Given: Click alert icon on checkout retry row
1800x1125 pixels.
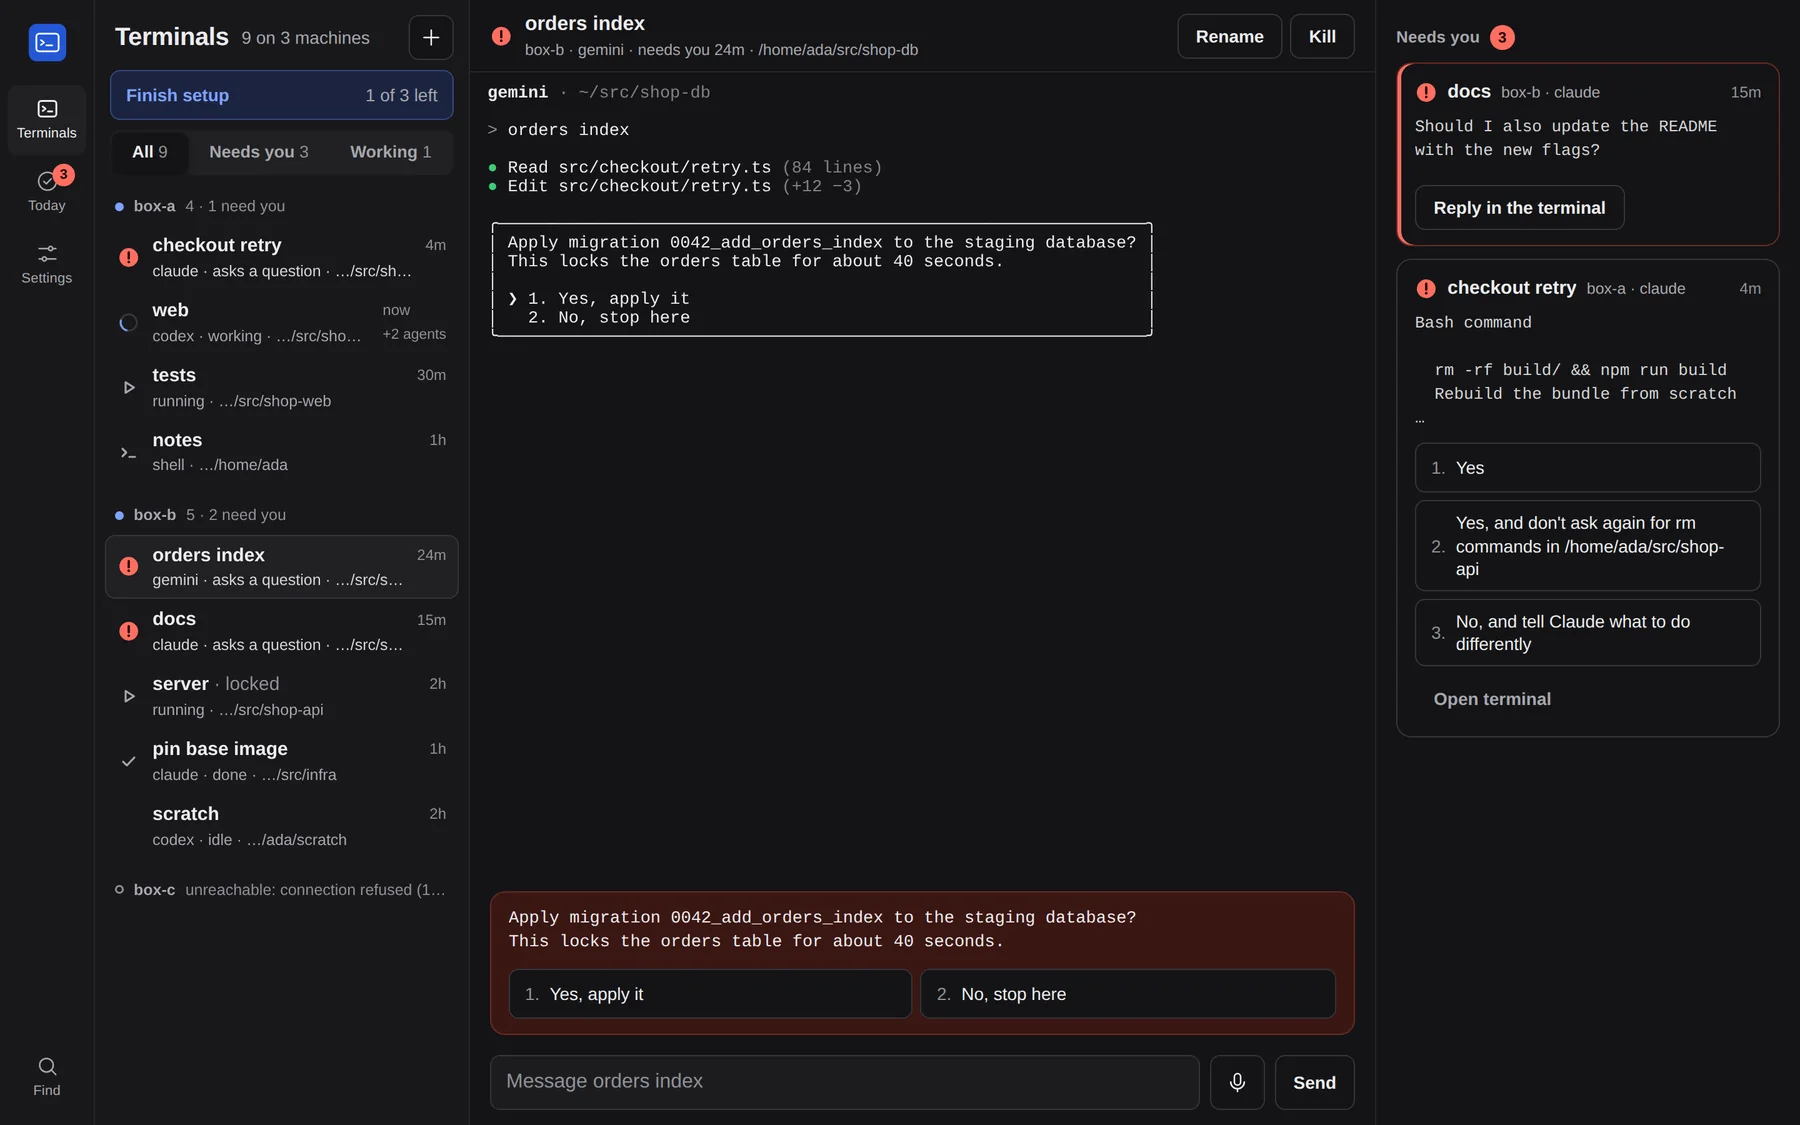Looking at the screenshot, I should click(129, 257).
